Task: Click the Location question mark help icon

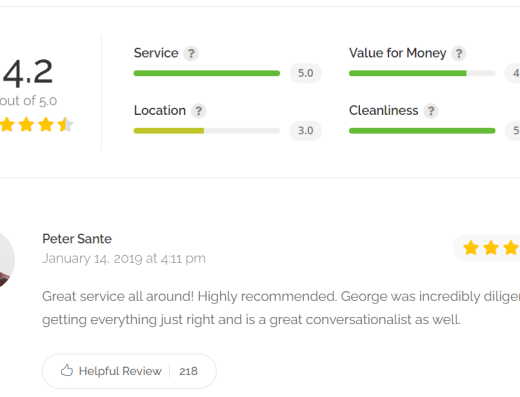Action: click(x=198, y=111)
